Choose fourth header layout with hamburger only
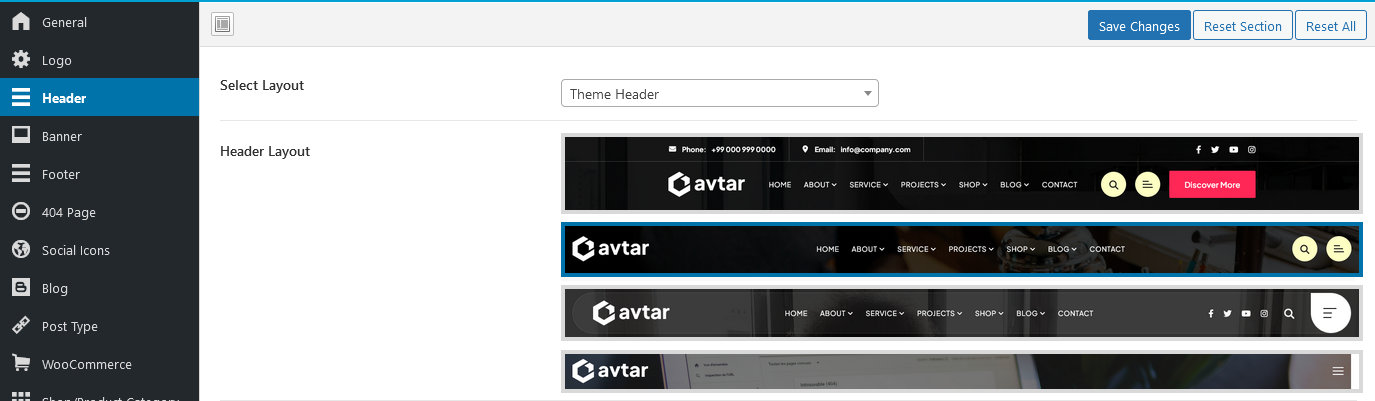Viewport: 1375px width, 401px height. click(961, 371)
